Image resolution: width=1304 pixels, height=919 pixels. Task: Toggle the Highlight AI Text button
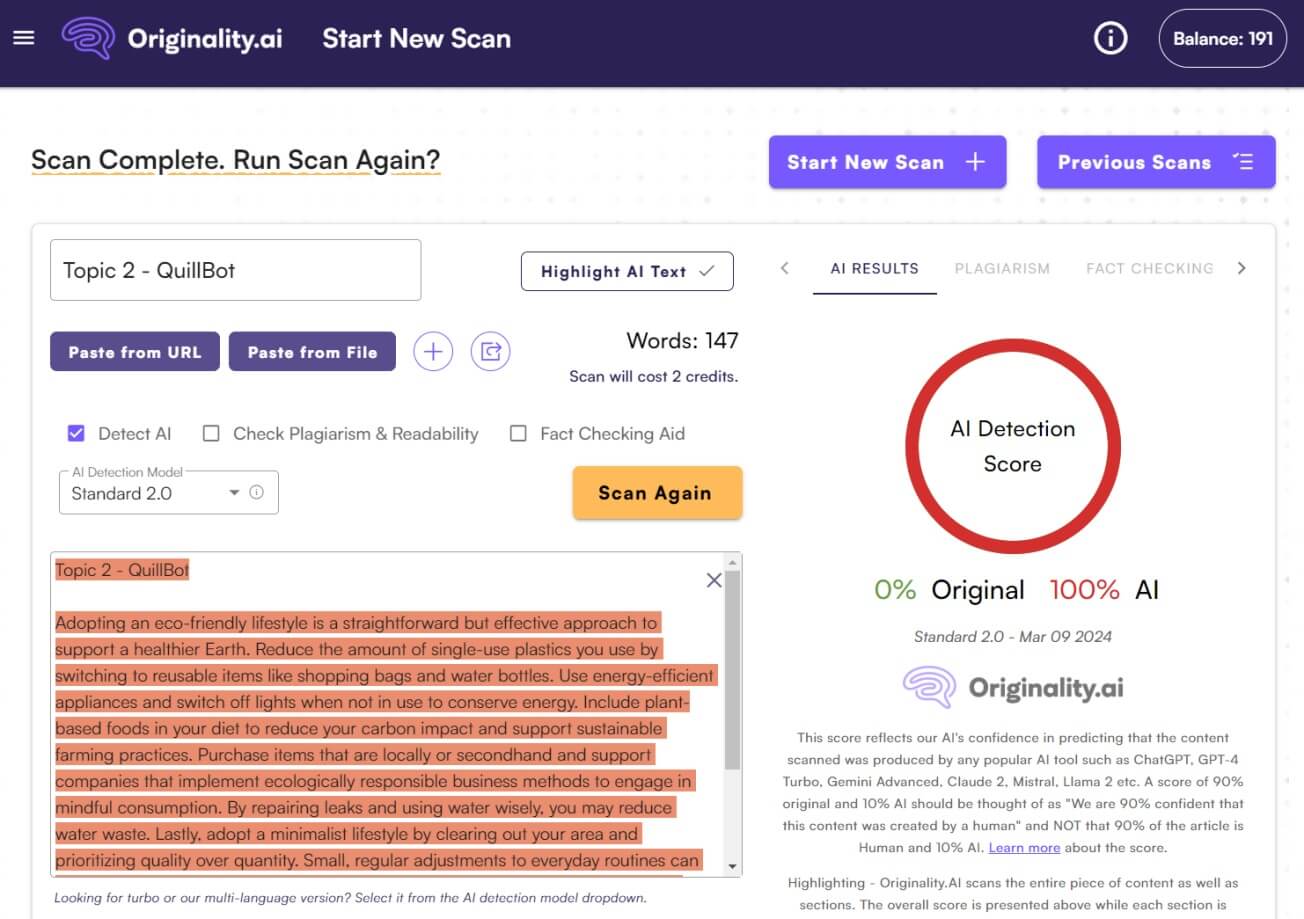click(x=627, y=271)
